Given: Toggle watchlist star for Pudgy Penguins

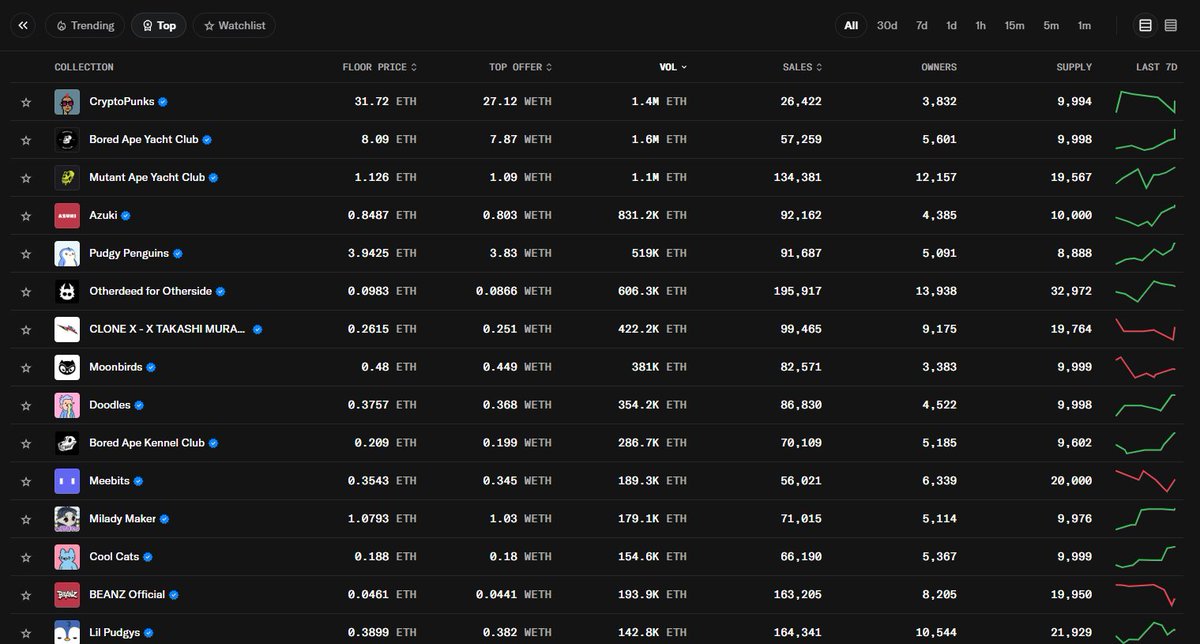Looking at the screenshot, I should 26,254.
